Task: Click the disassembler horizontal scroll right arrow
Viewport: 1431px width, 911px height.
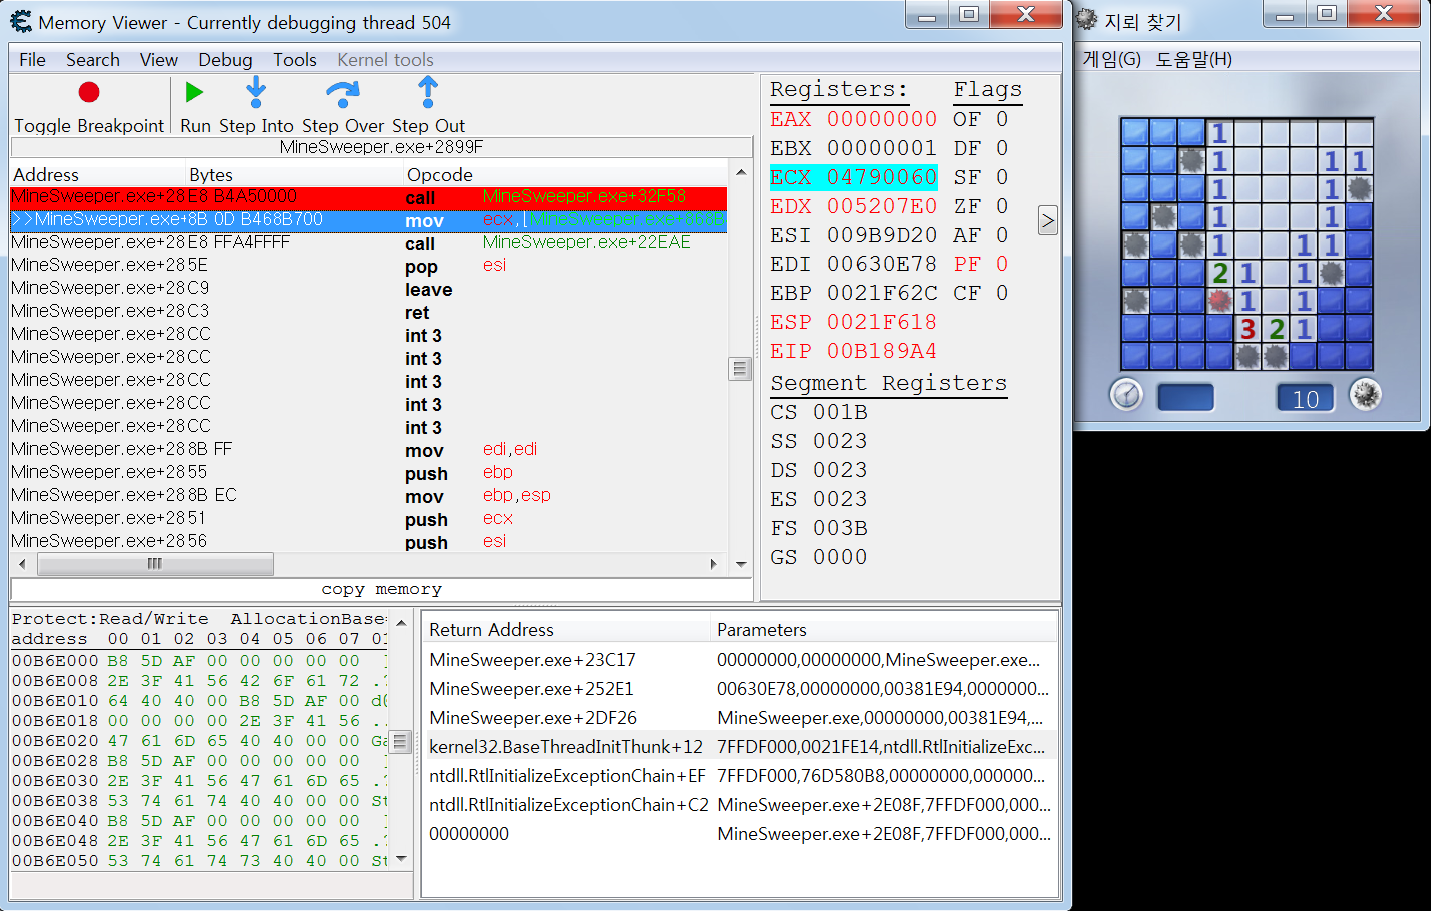Action: pos(713,564)
